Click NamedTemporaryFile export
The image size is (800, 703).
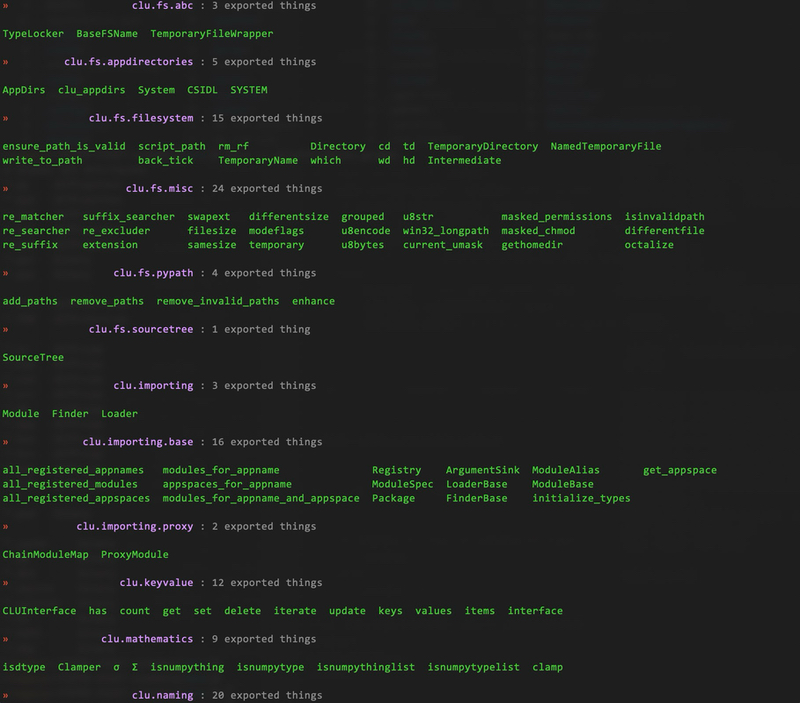click(x=606, y=146)
